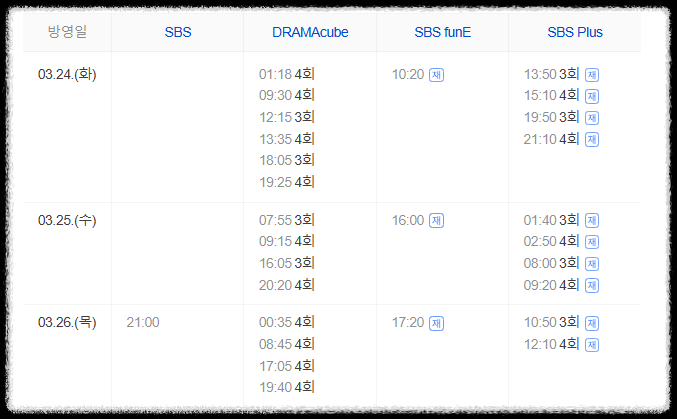Click the rerun badge beside 12:10 4회
This screenshot has width=677, height=419.
point(592,345)
